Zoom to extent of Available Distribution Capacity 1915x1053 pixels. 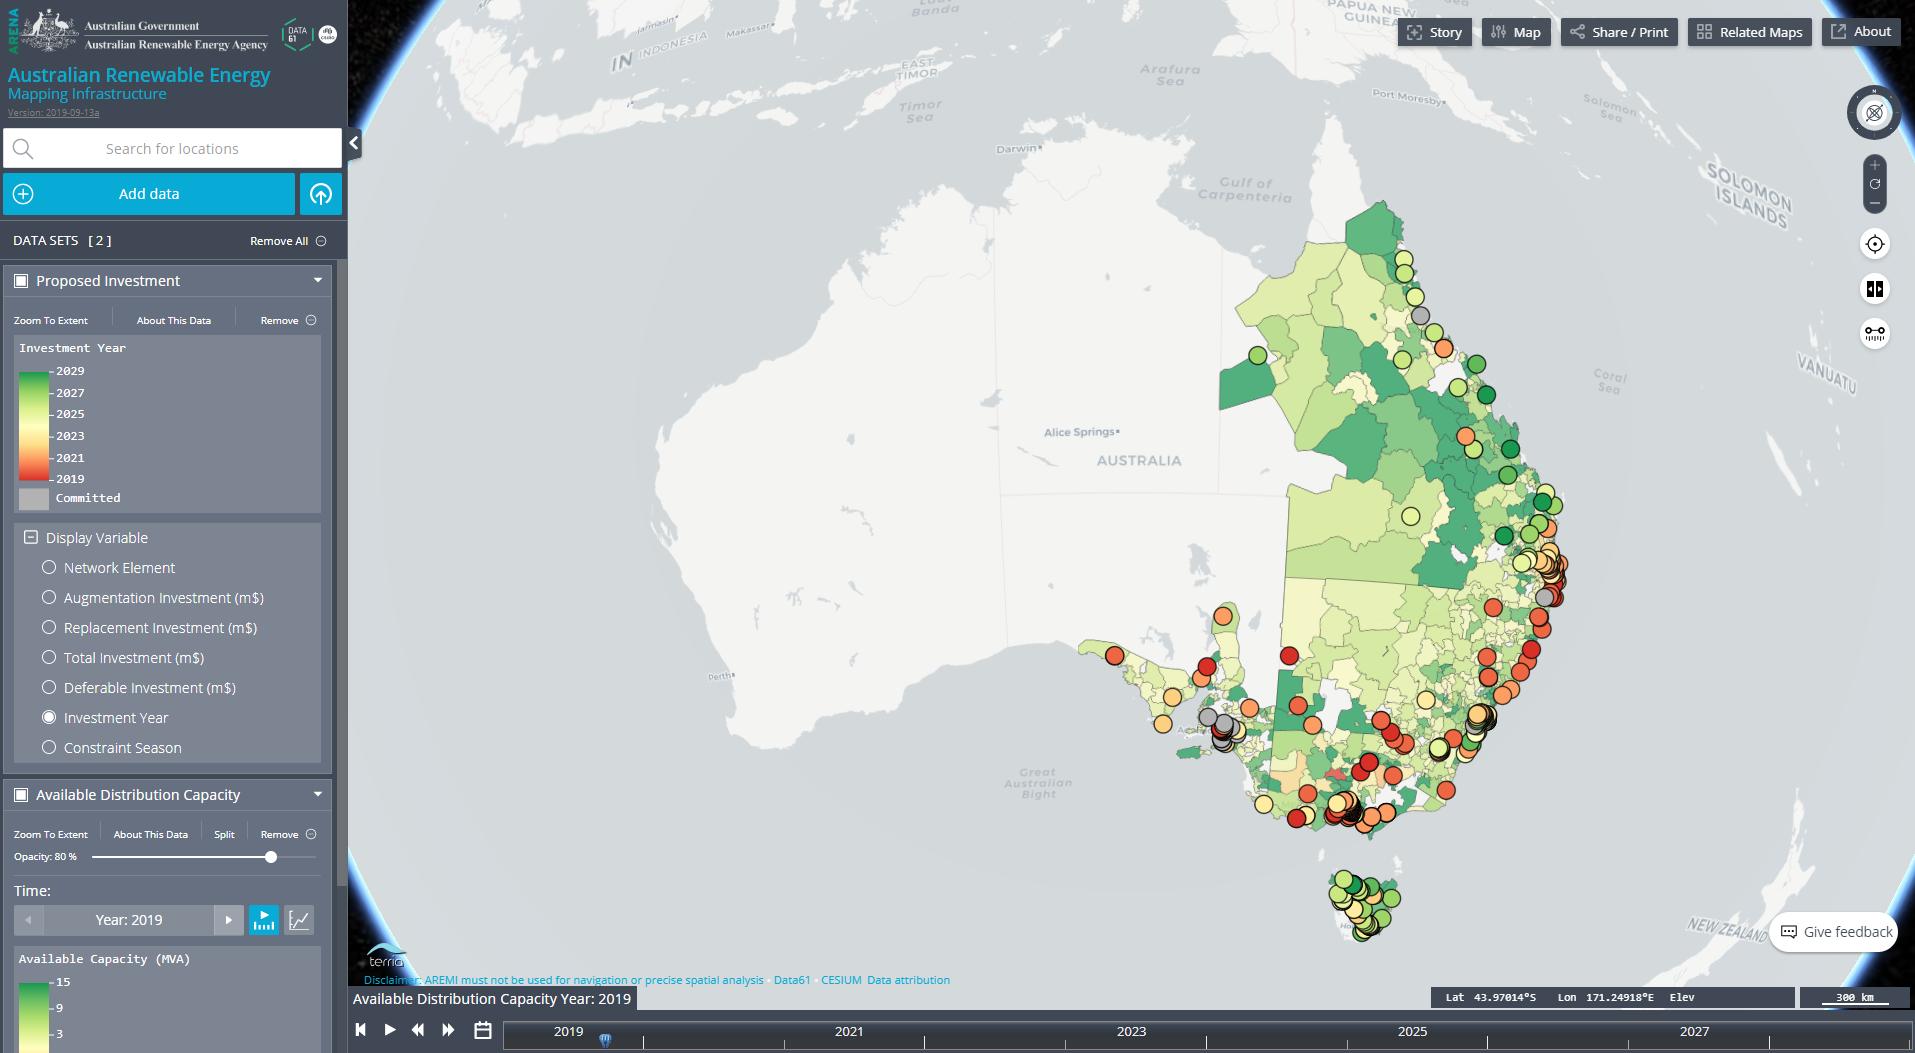[51, 835]
